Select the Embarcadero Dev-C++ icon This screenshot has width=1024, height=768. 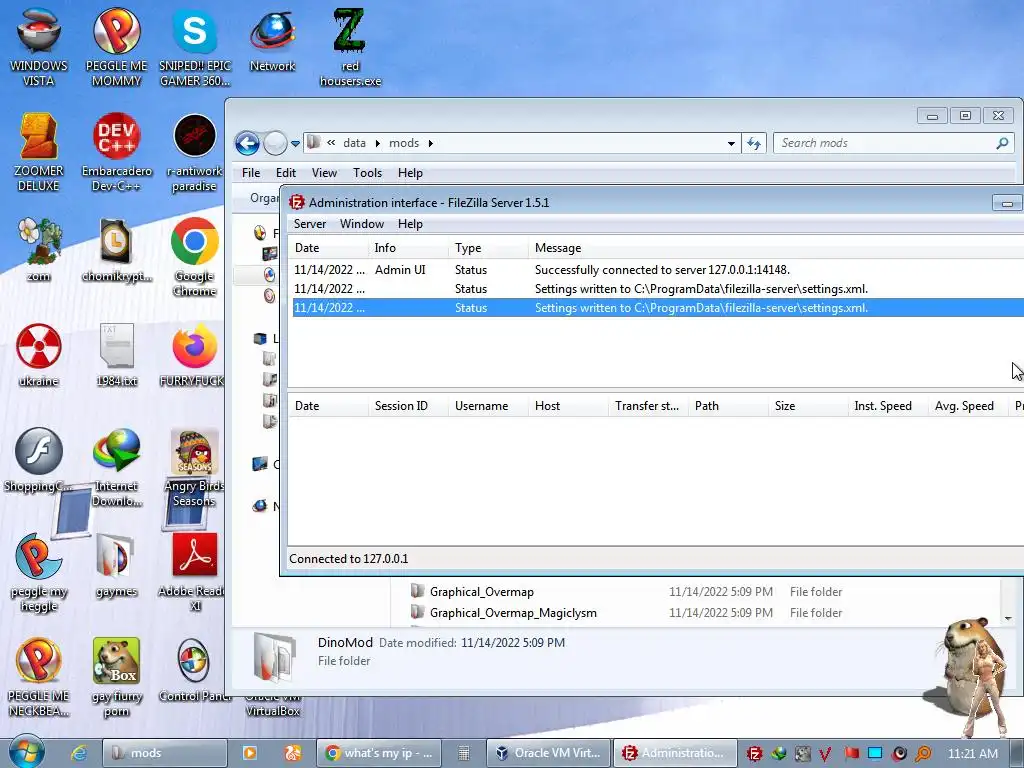pos(116,152)
